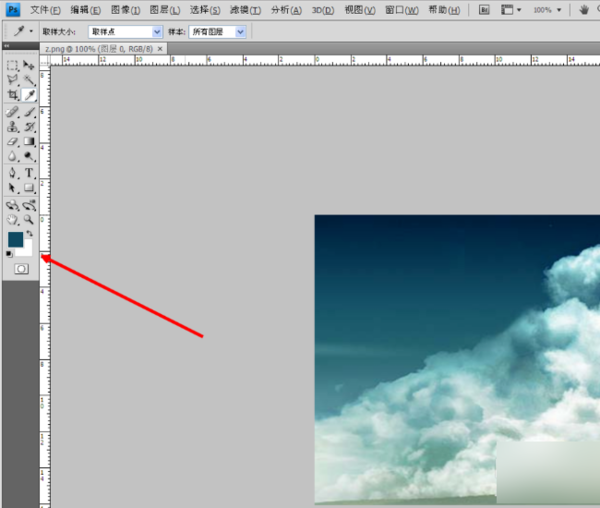Select the 3D Orbit camera tool

tap(29, 205)
